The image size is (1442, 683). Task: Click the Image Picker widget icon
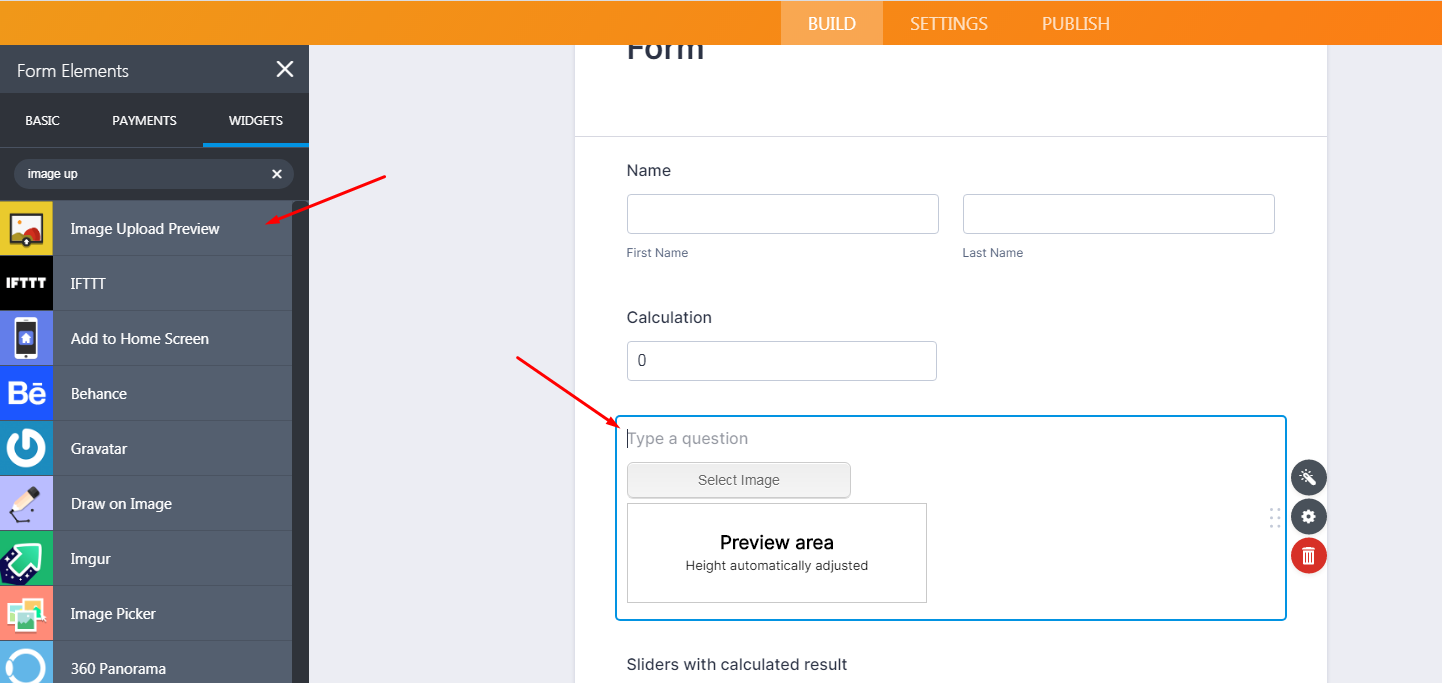click(26, 613)
